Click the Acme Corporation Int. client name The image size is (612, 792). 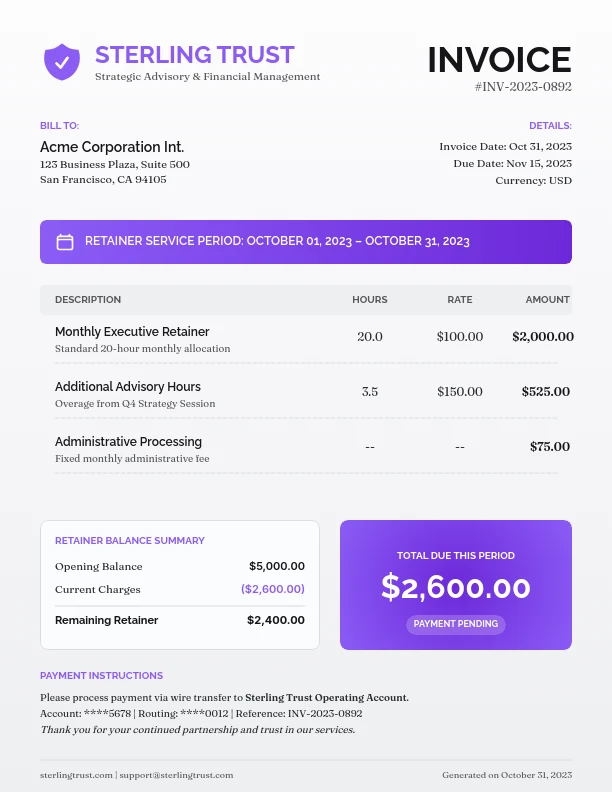coord(112,147)
